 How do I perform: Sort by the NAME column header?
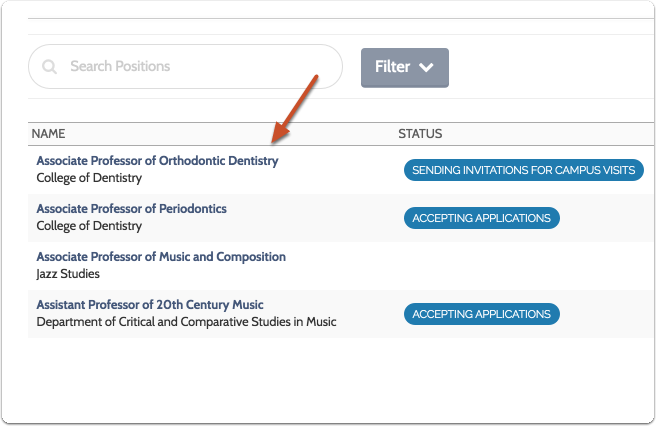[x=48, y=133]
